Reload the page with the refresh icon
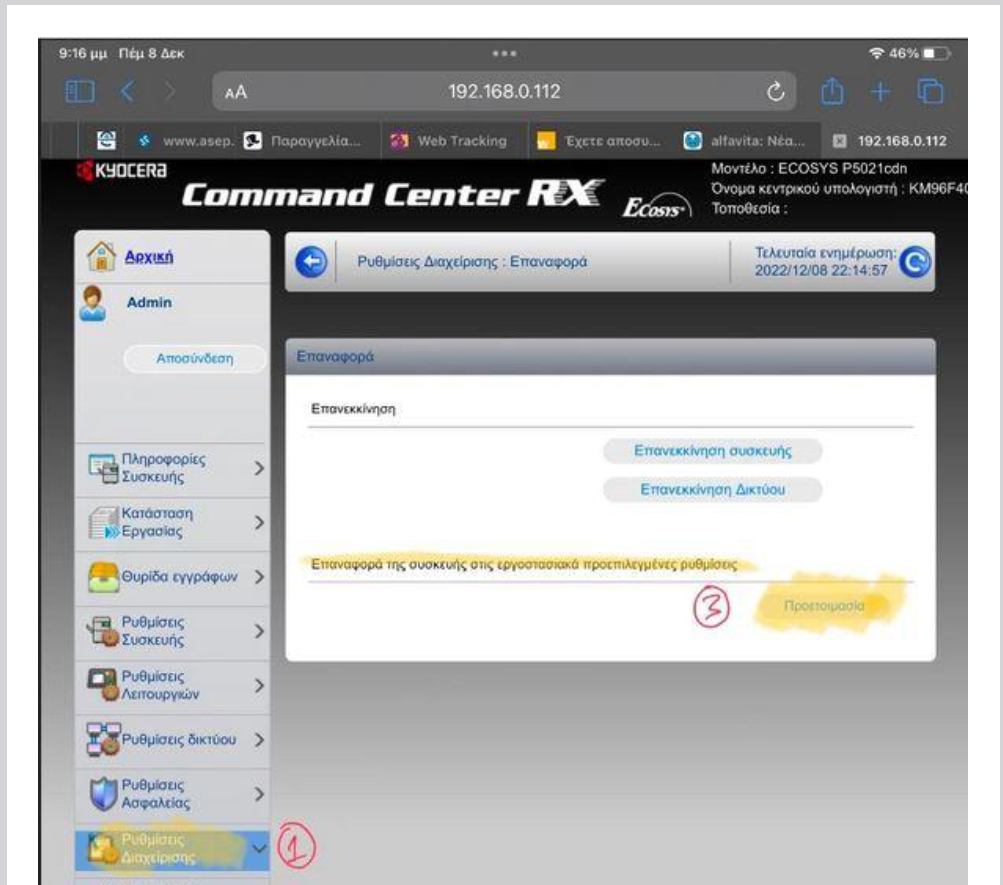The image size is (1003, 885). click(775, 91)
